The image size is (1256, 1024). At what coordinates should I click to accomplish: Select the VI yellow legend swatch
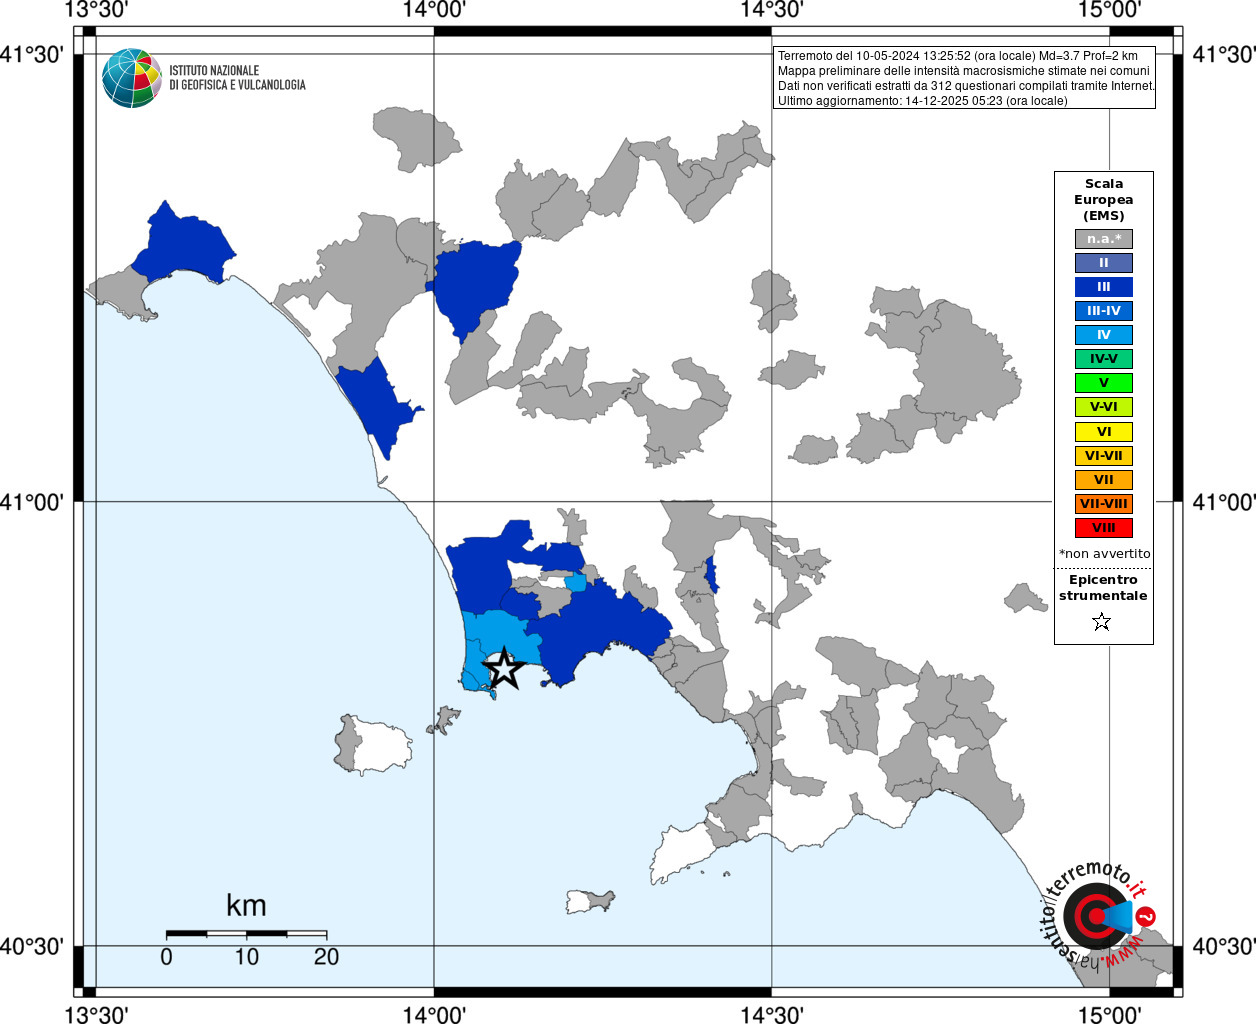point(1104,432)
